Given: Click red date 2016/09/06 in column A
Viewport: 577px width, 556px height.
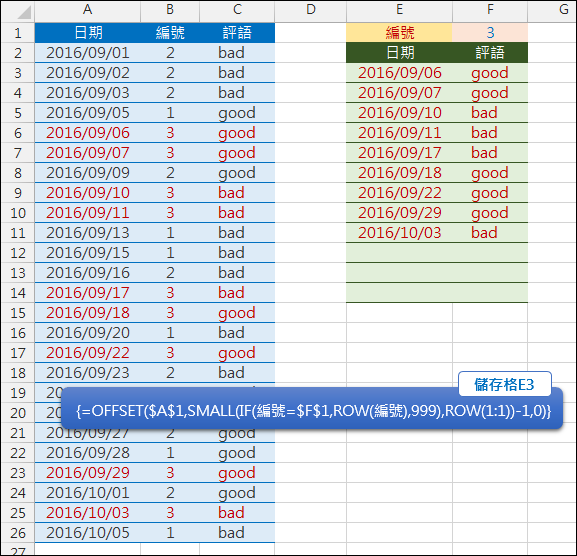Looking at the screenshot, I should point(88,133).
